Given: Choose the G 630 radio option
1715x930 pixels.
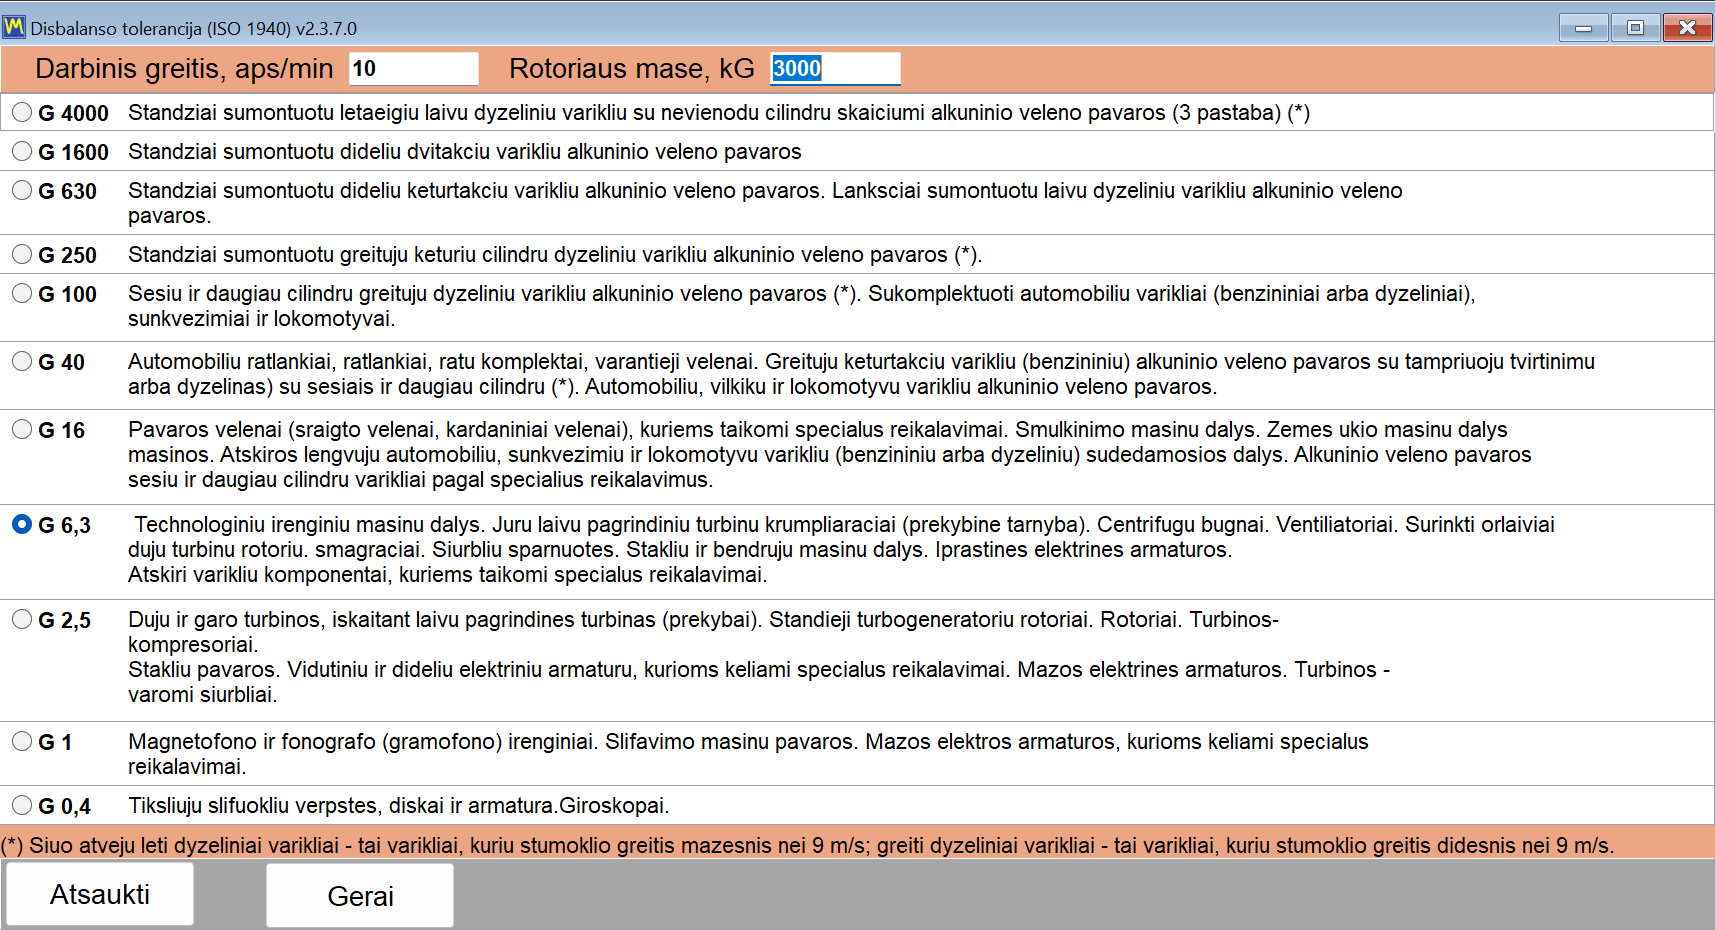Looking at the screenshot, I should point(22,191).
